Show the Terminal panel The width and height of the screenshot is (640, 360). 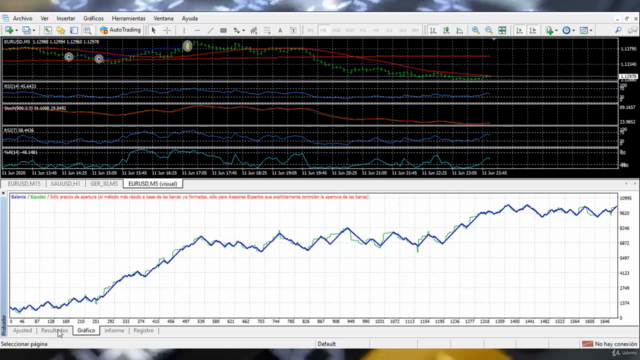coord(74,30)
